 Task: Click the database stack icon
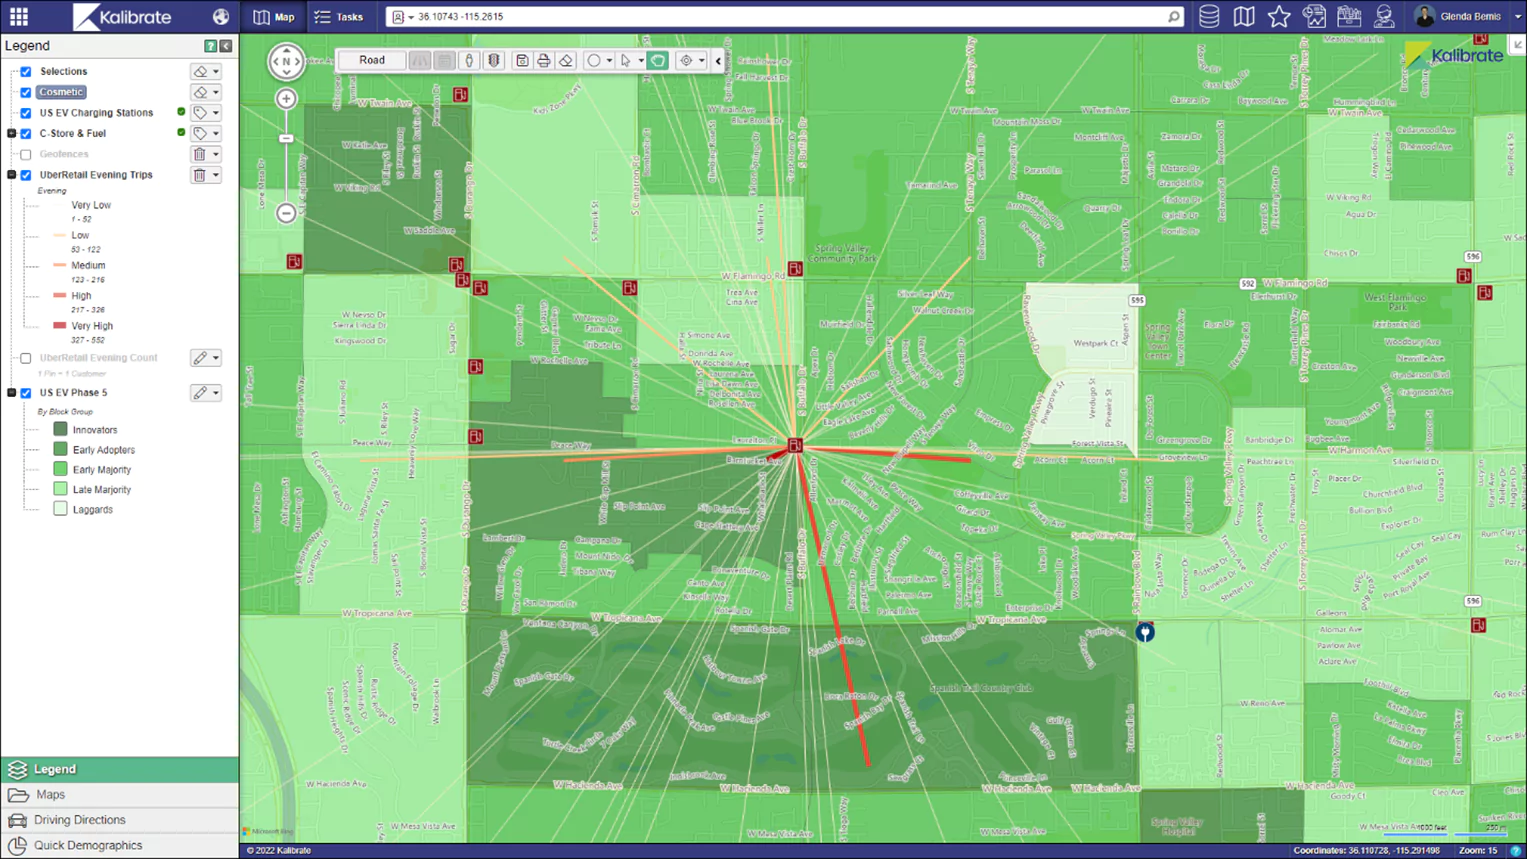click(x=1209, y=17)
